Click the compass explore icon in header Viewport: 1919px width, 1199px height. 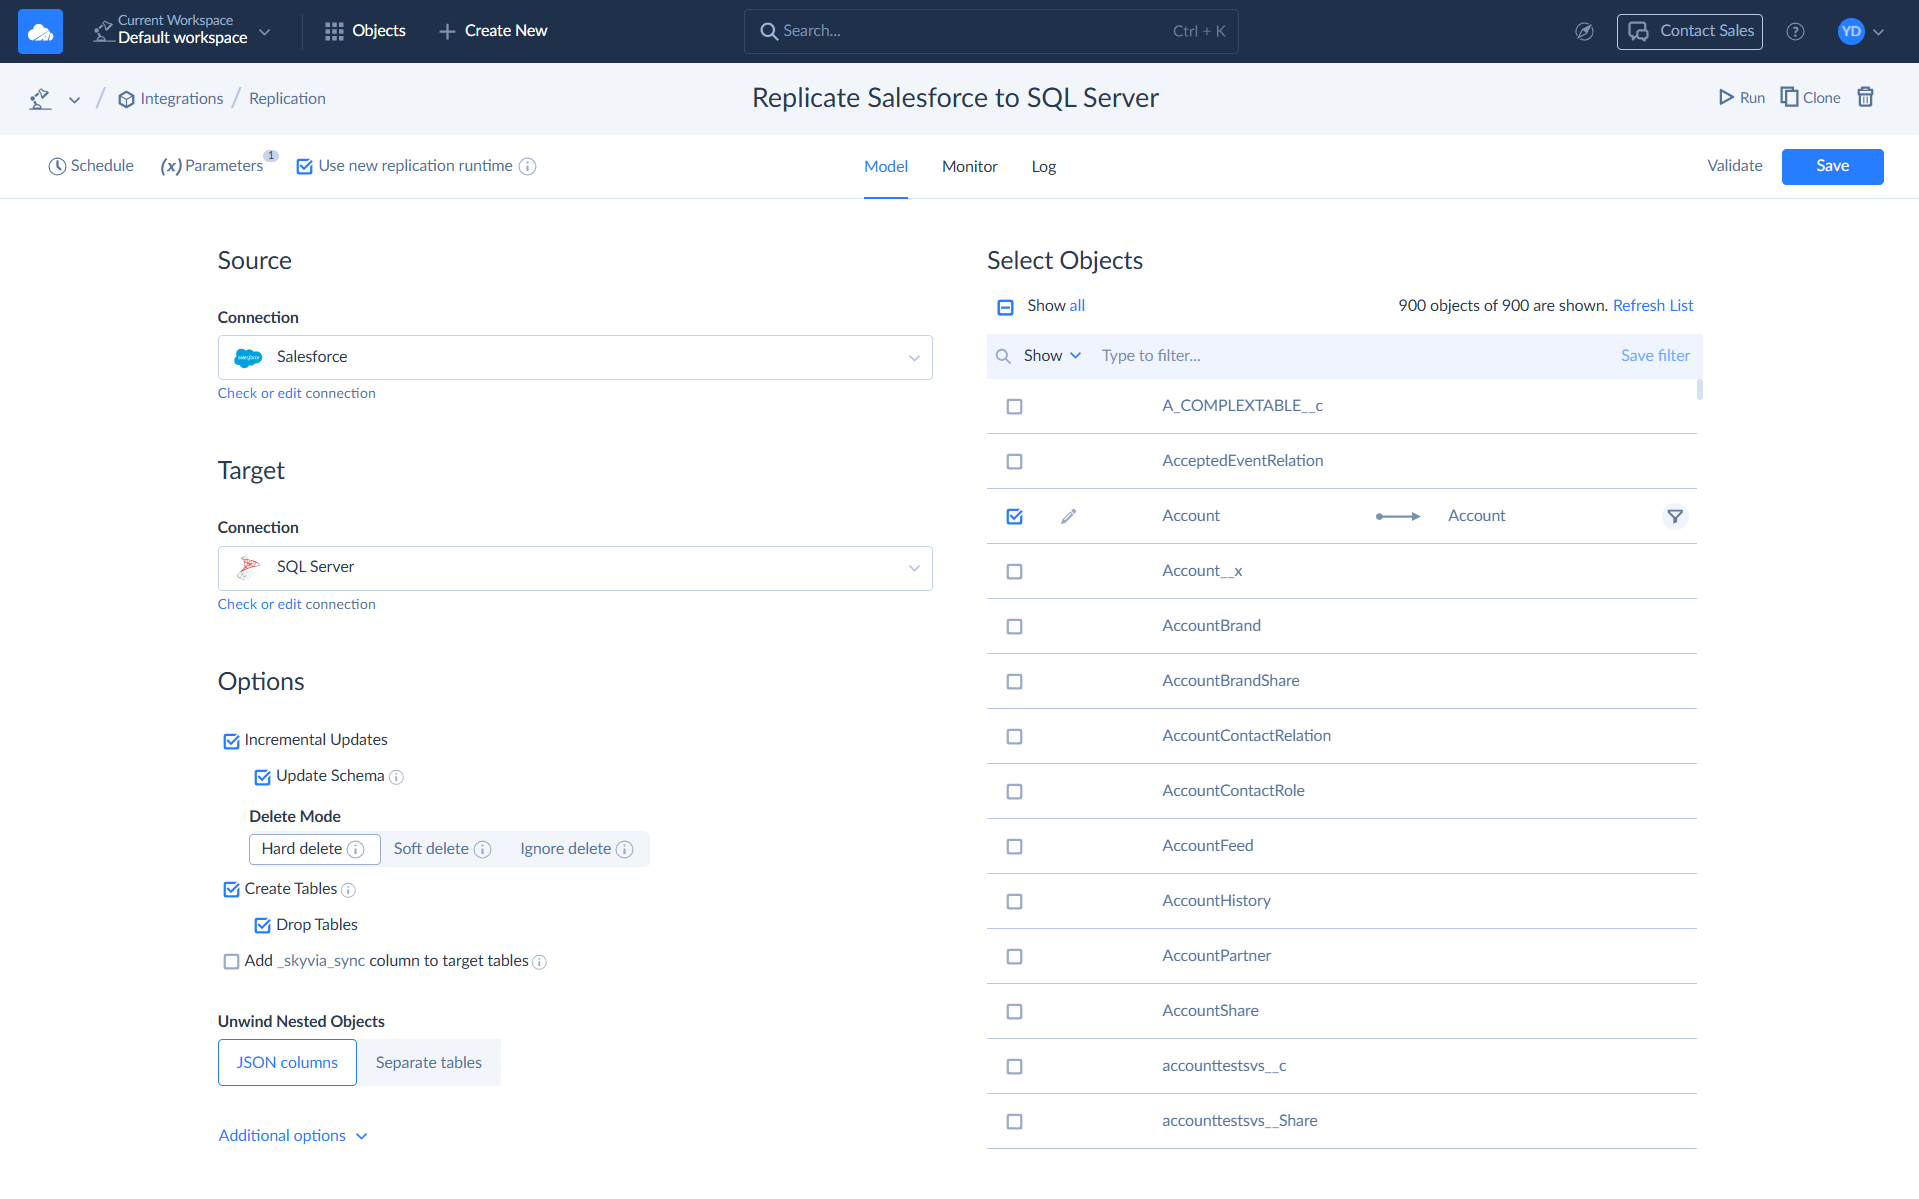(1584, 31)
